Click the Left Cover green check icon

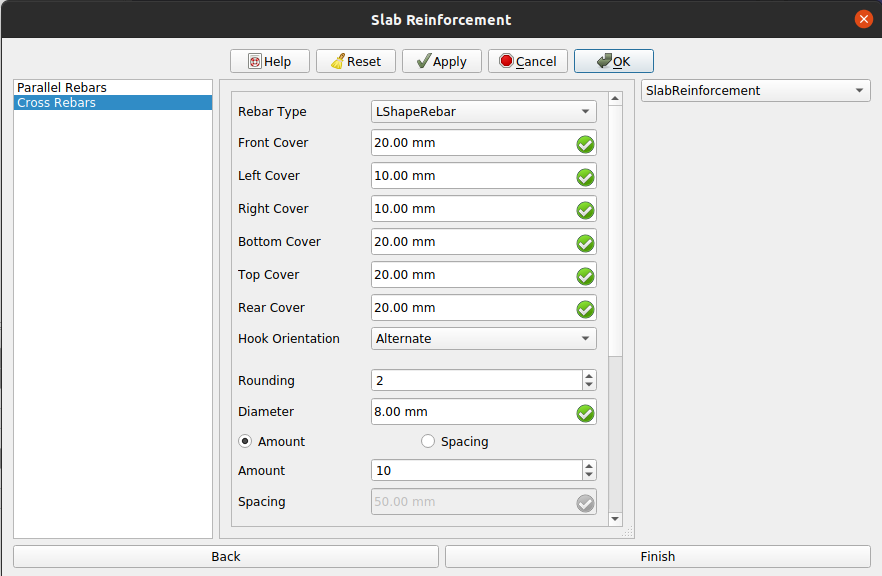tap(585, 178)
